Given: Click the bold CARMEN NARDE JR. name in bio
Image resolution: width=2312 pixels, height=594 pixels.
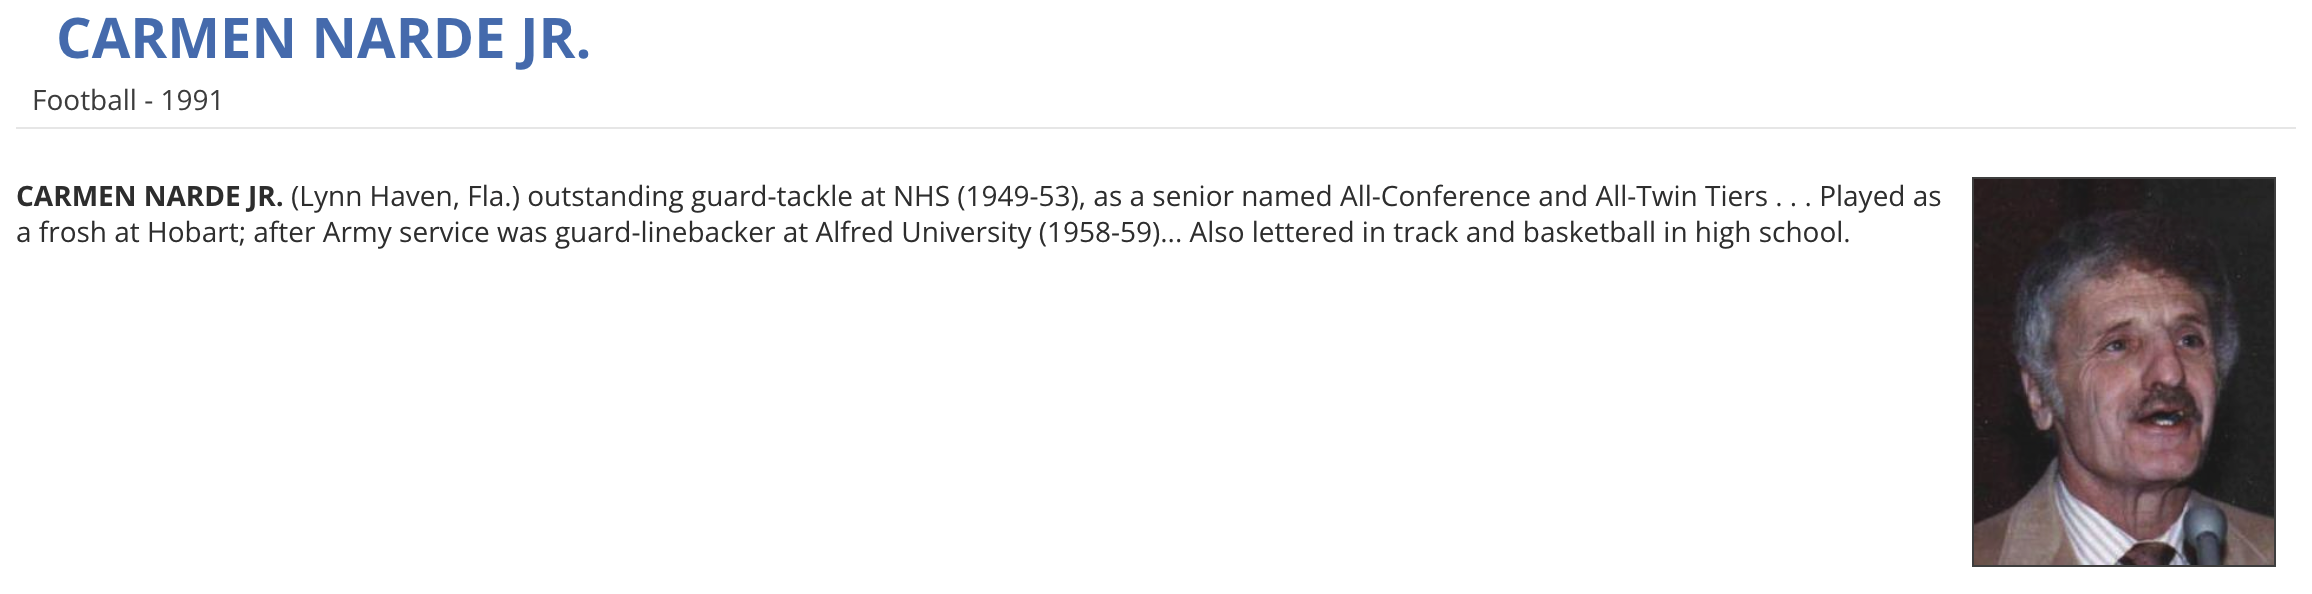Looking at the screenshot, I should pos(149,196).
